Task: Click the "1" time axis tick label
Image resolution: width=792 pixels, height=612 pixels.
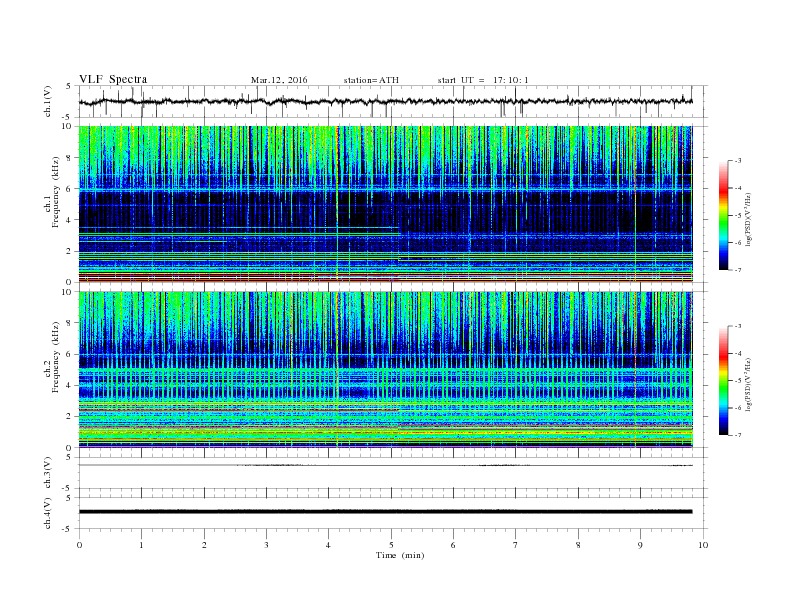Action: tap(141, 545)
